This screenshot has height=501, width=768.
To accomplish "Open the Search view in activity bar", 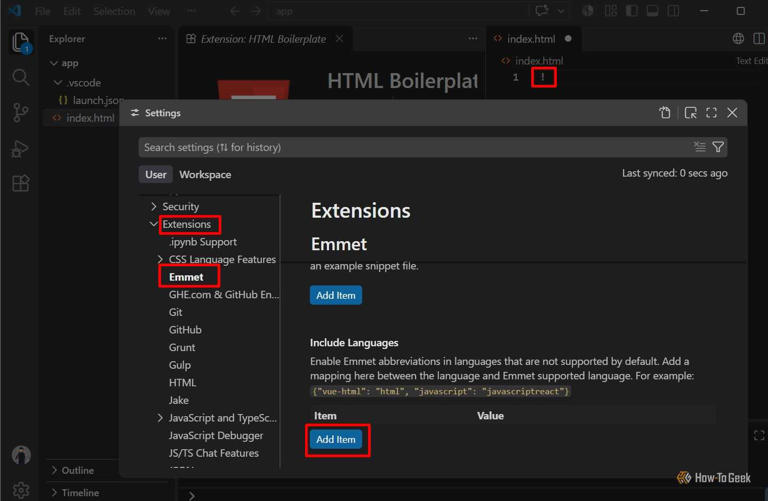I will 21,77.
